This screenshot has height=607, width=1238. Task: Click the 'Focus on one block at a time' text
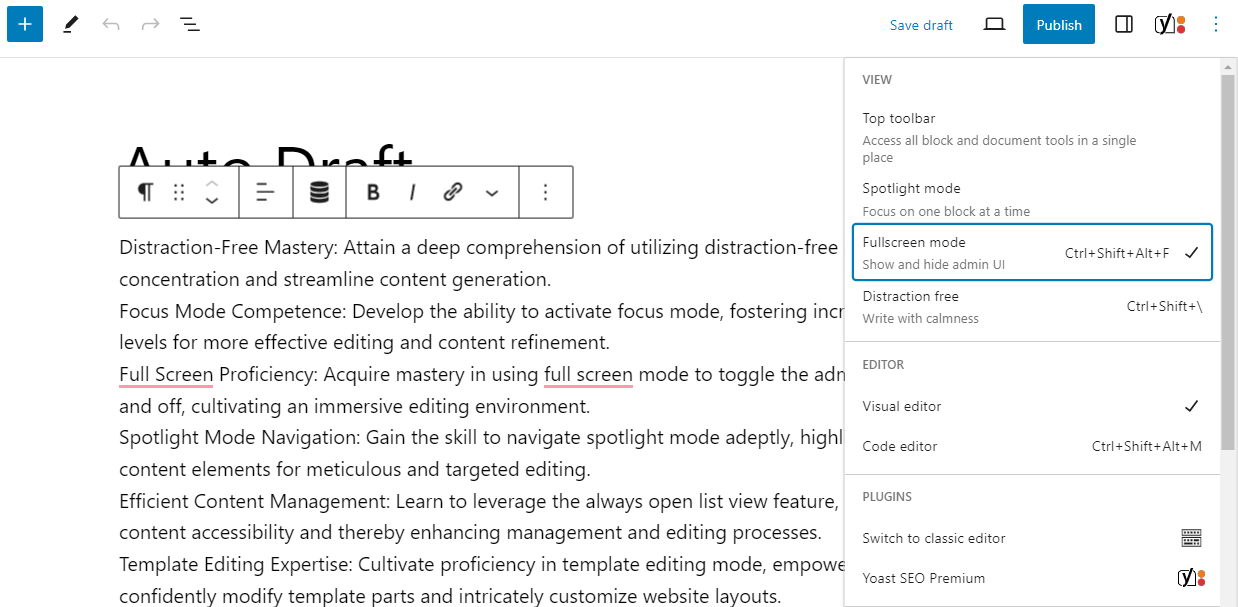pyautogui.click(x=946, y=211)
